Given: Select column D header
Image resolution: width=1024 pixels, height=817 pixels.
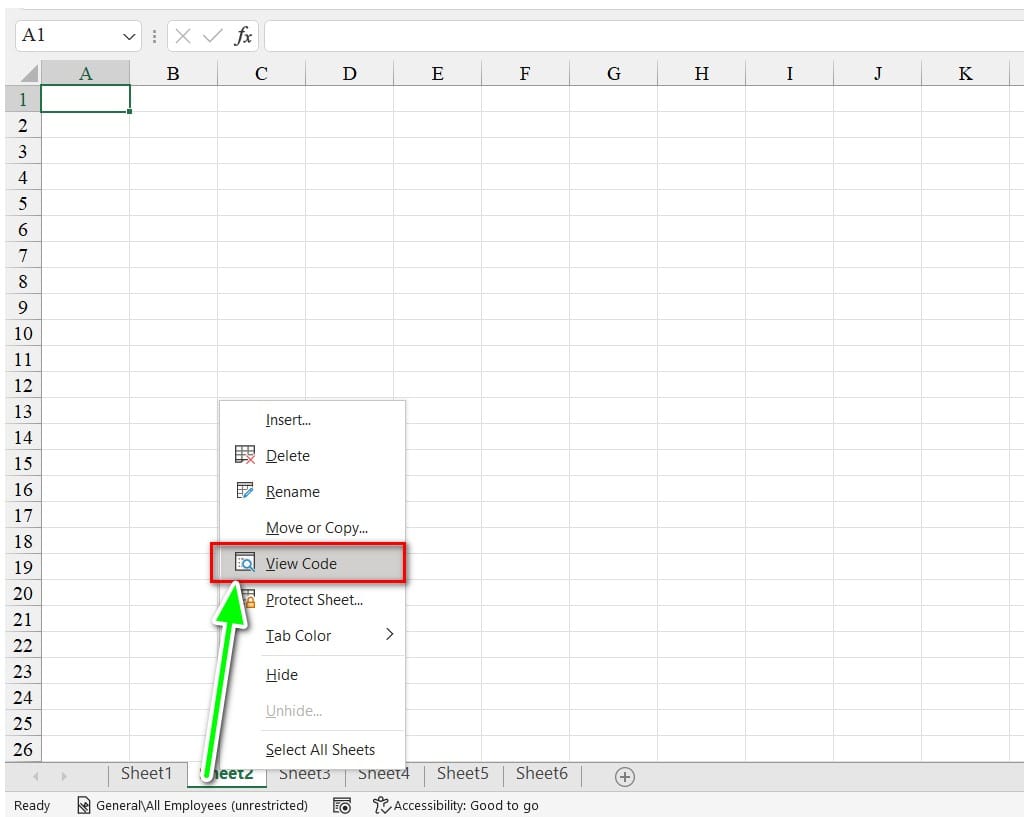Looking at the screenshot, I should pos(349,73).
